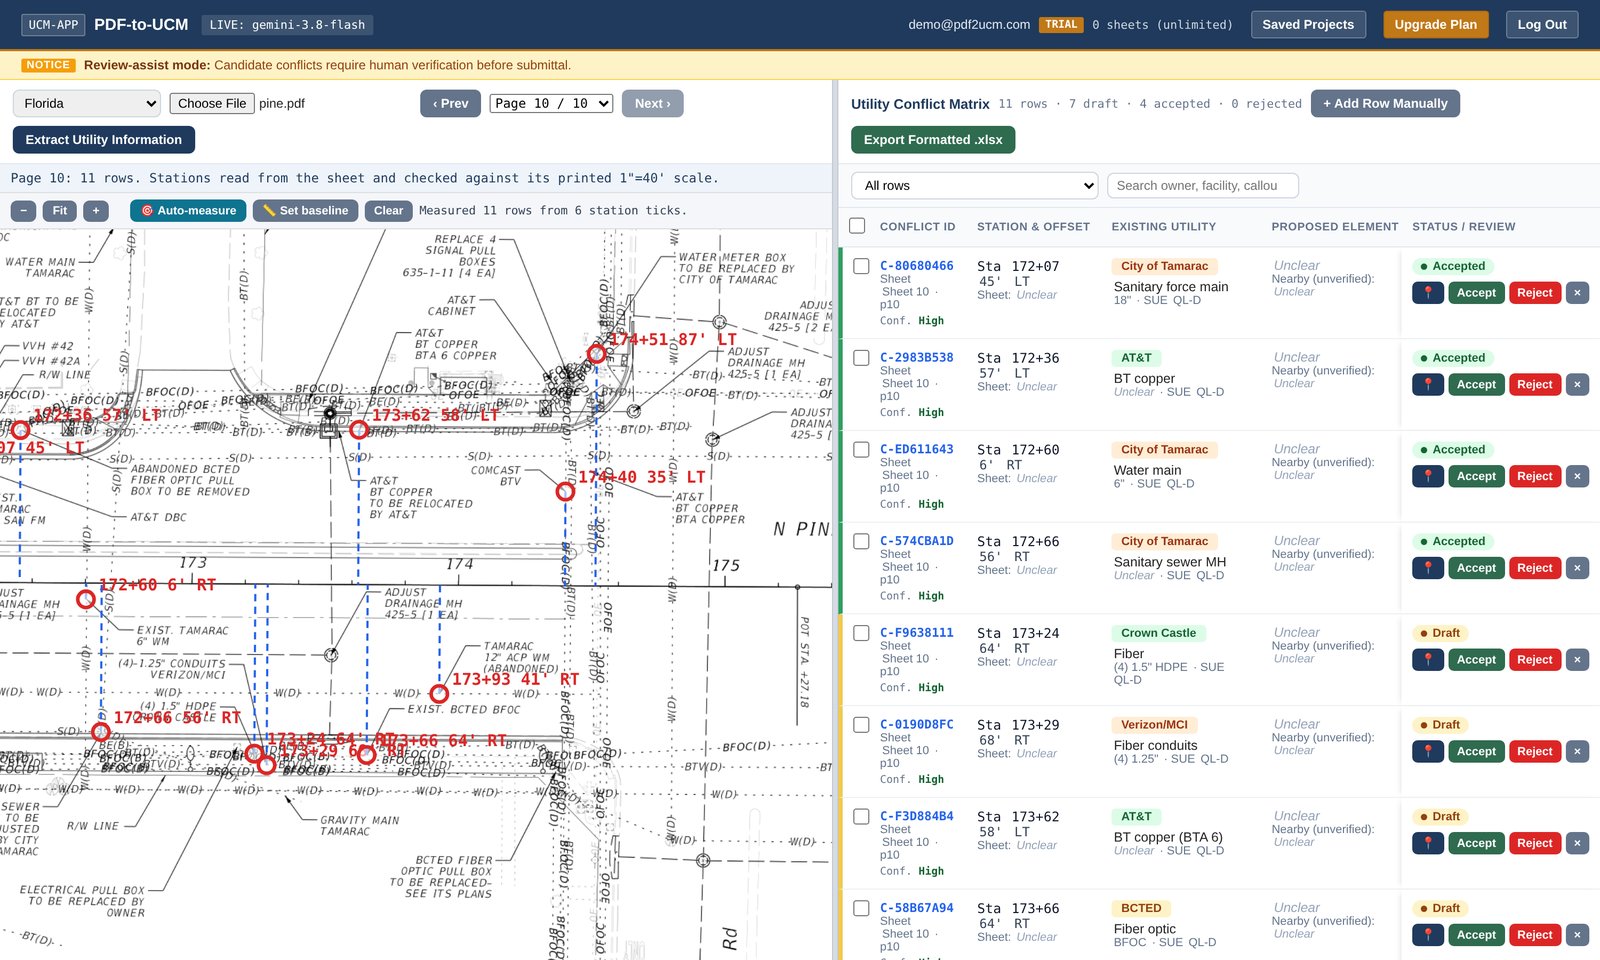Screen dimensions: 1600x960
Task: Locate C-F9638111 on sheet with pin
Action: (1428, 660)
